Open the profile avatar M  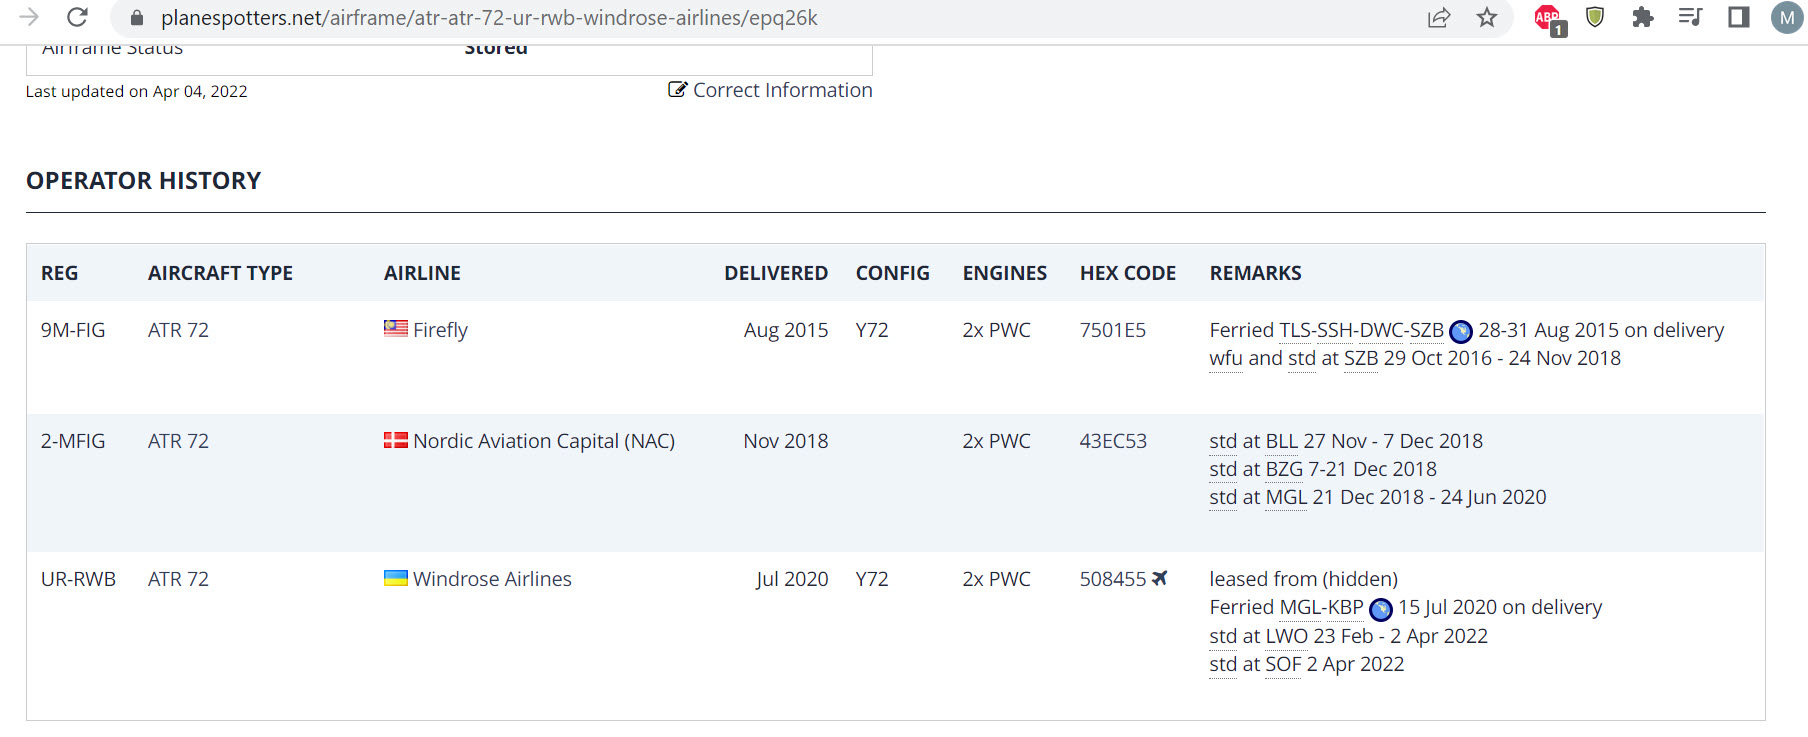click(1786, 17)
